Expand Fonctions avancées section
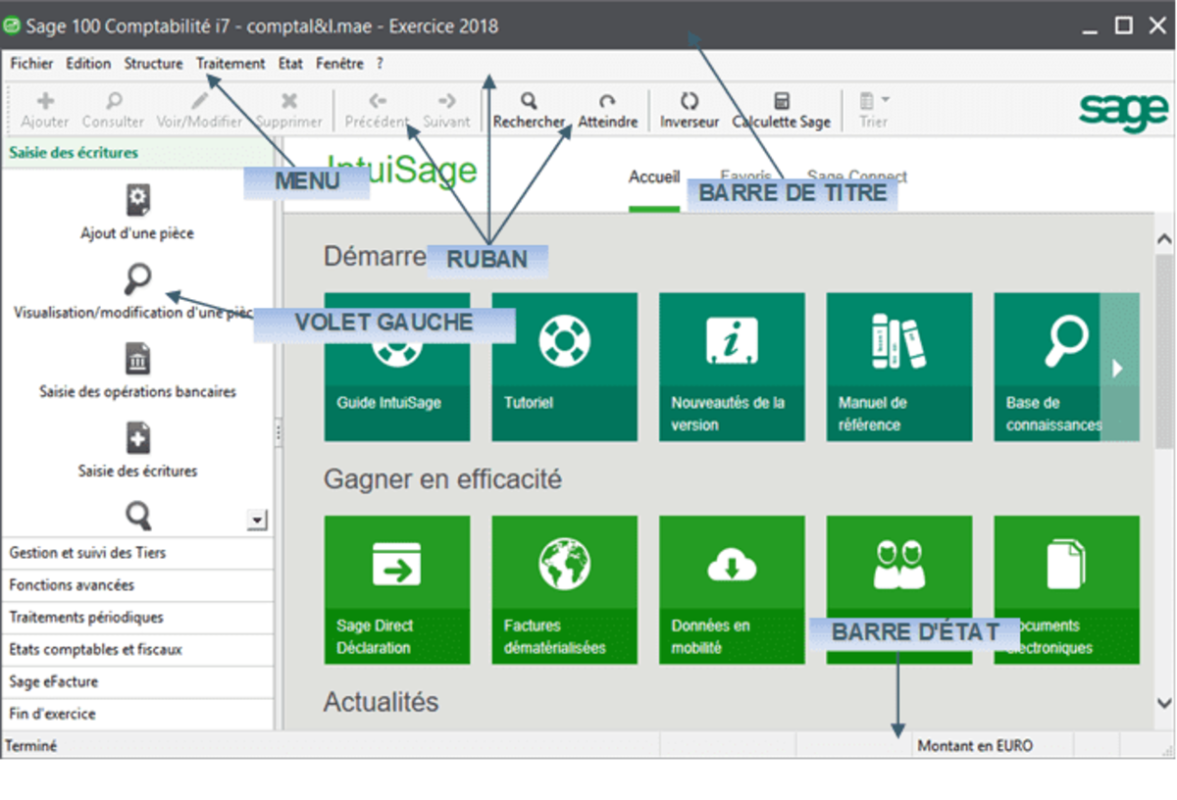The height and width of the screenshot is (800, 1177). pos(137,585)
